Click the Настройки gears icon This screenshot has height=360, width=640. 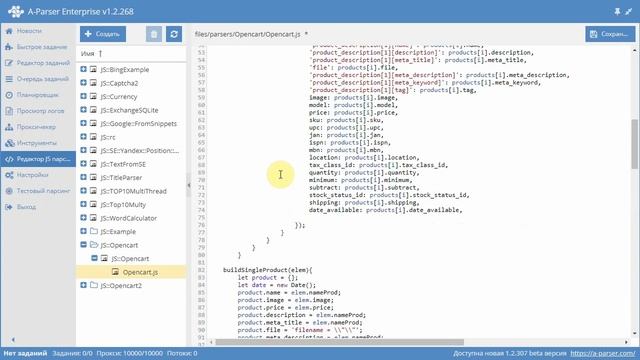(x=9, y=175)
